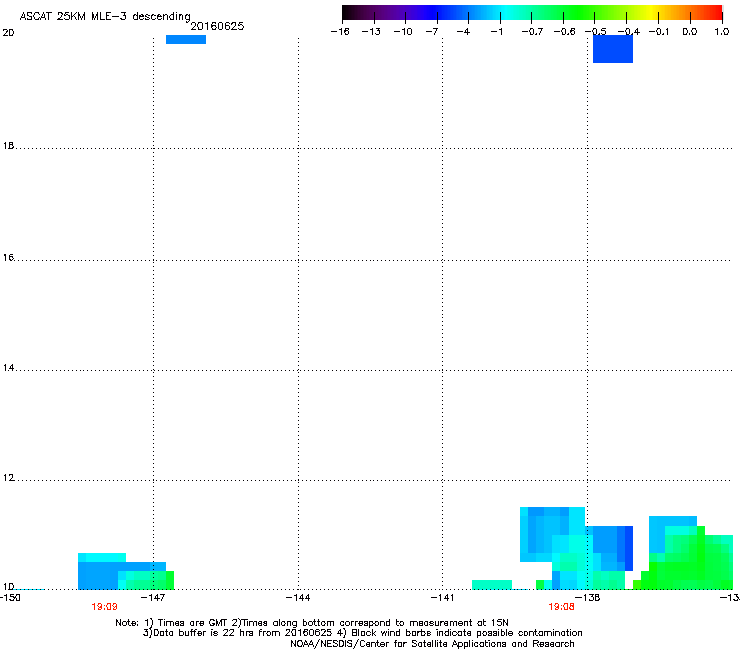Click the colorbar label 1.0

coord(722,32)
